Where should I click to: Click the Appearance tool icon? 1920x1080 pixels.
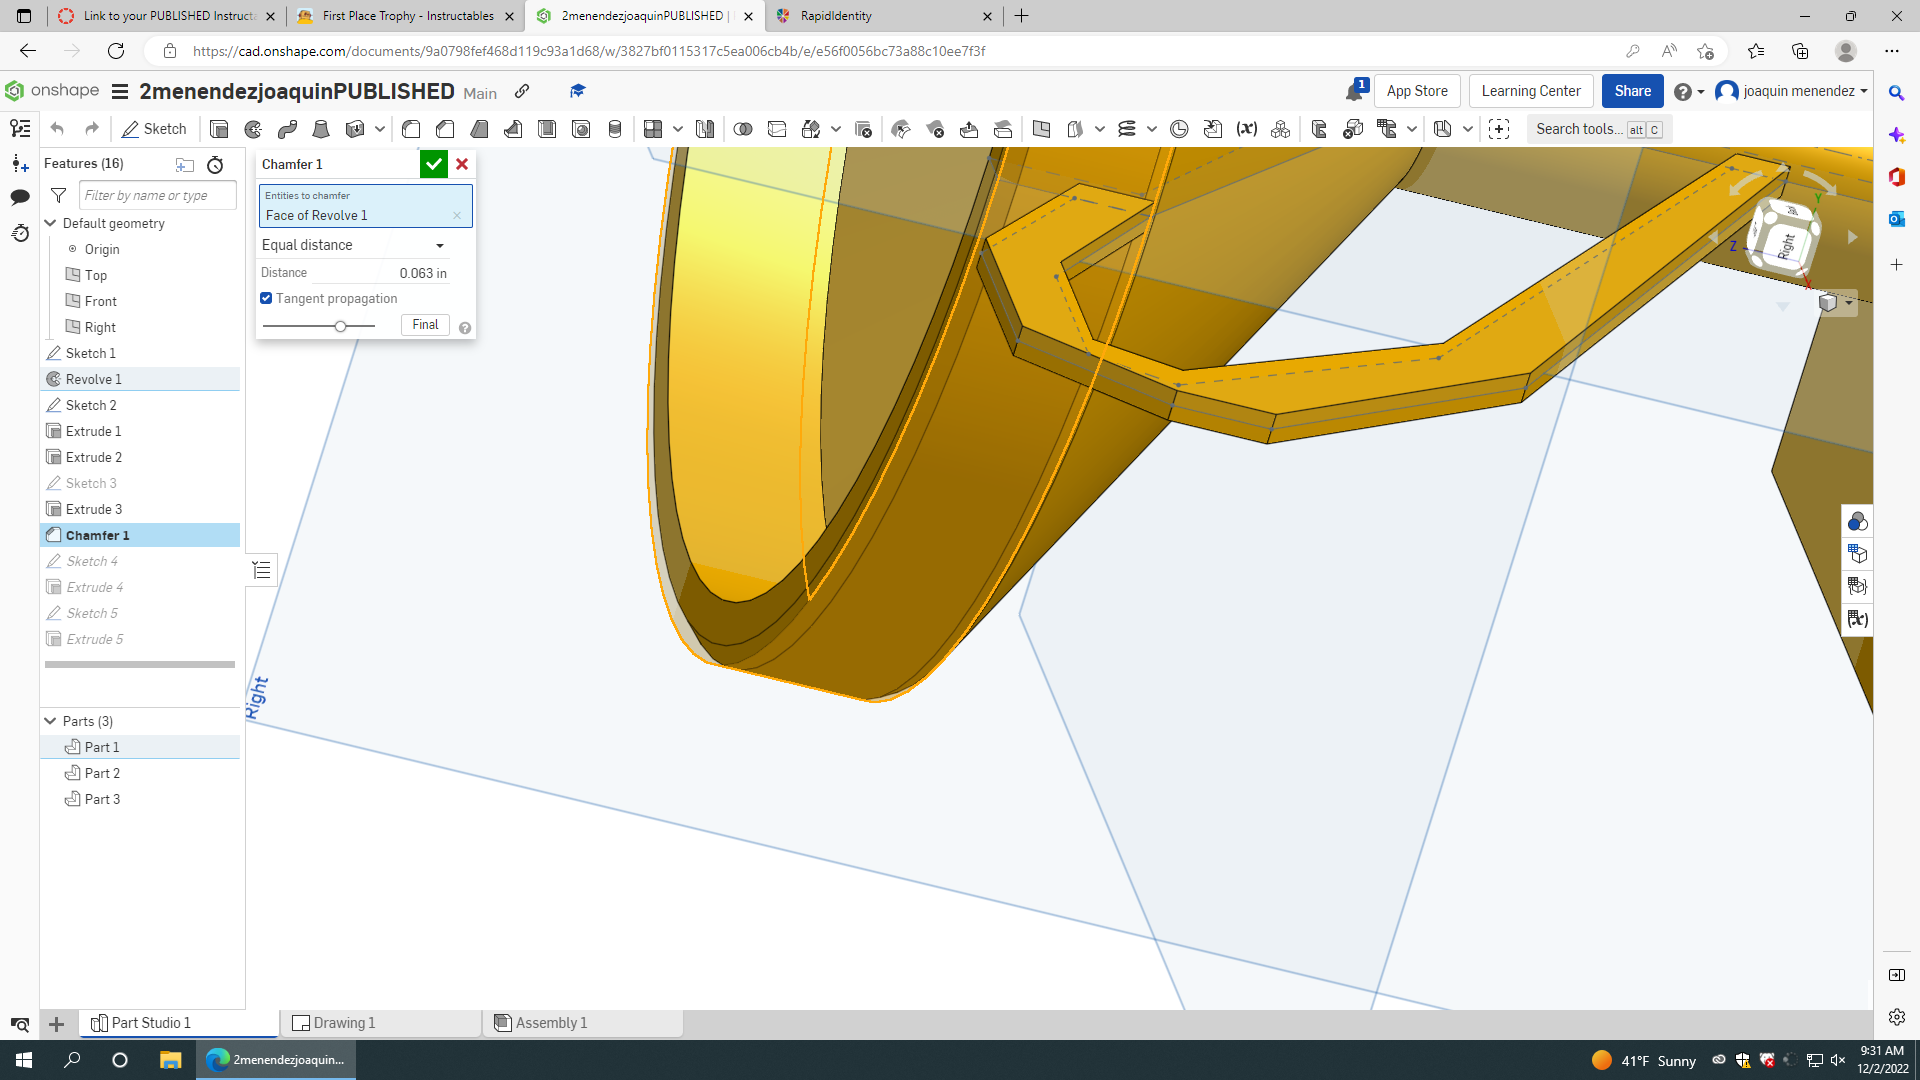[1857, 522]
